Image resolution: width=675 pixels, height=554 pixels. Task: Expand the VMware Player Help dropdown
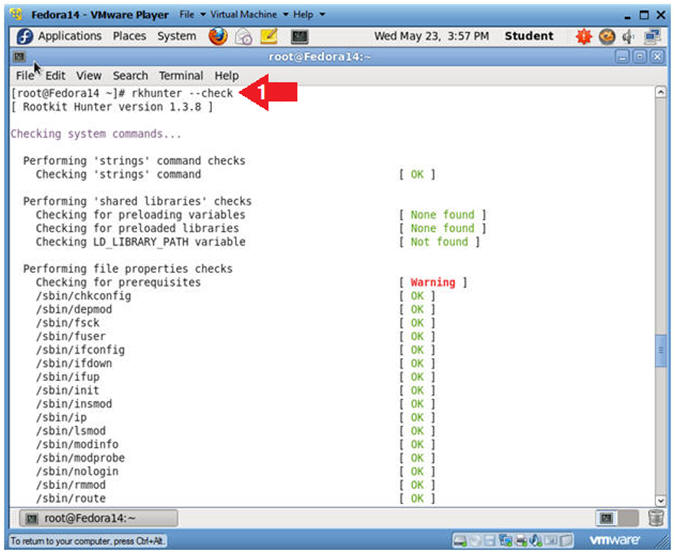click(x=309, y=15)
